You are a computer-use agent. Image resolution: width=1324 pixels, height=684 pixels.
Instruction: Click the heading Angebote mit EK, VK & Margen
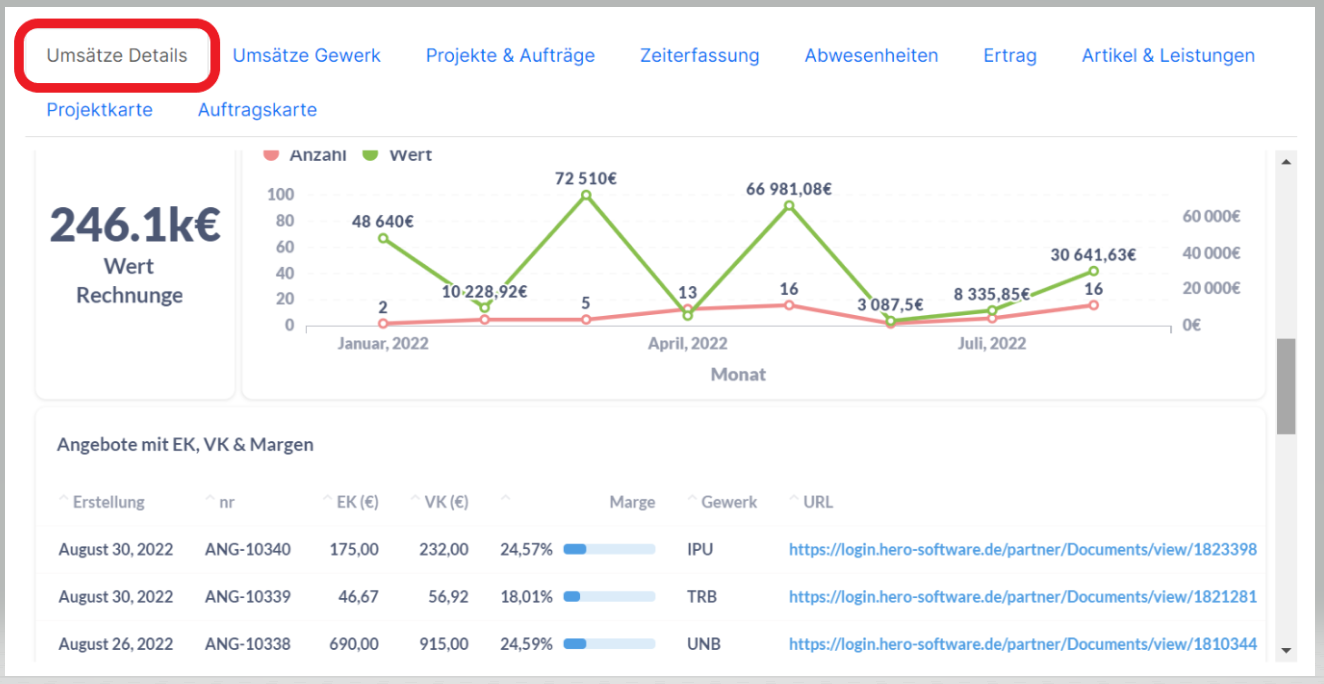pos(186,445)
